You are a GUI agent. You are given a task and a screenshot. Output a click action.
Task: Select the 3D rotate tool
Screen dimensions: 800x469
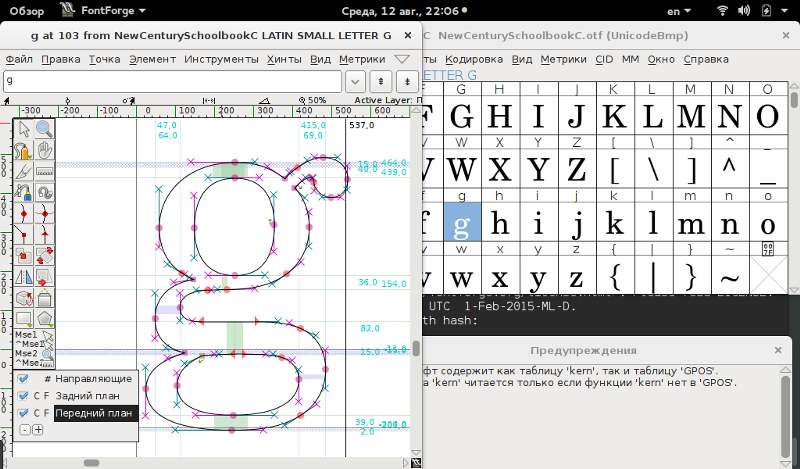[x=23, y=298]
